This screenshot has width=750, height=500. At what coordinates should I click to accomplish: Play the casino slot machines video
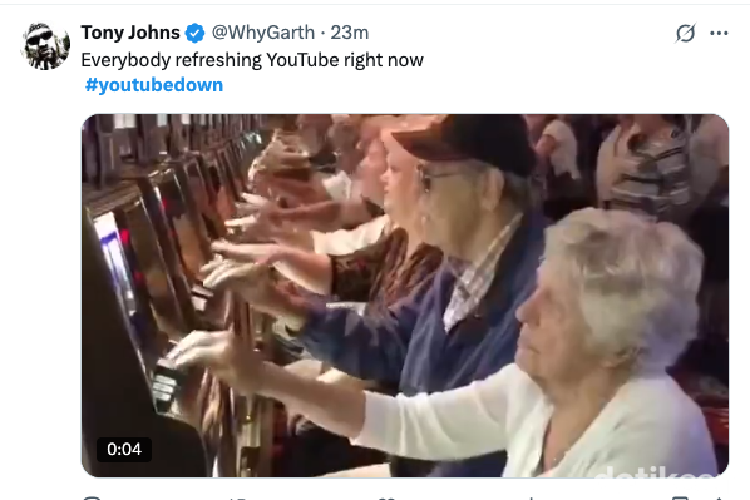point(405,295)
